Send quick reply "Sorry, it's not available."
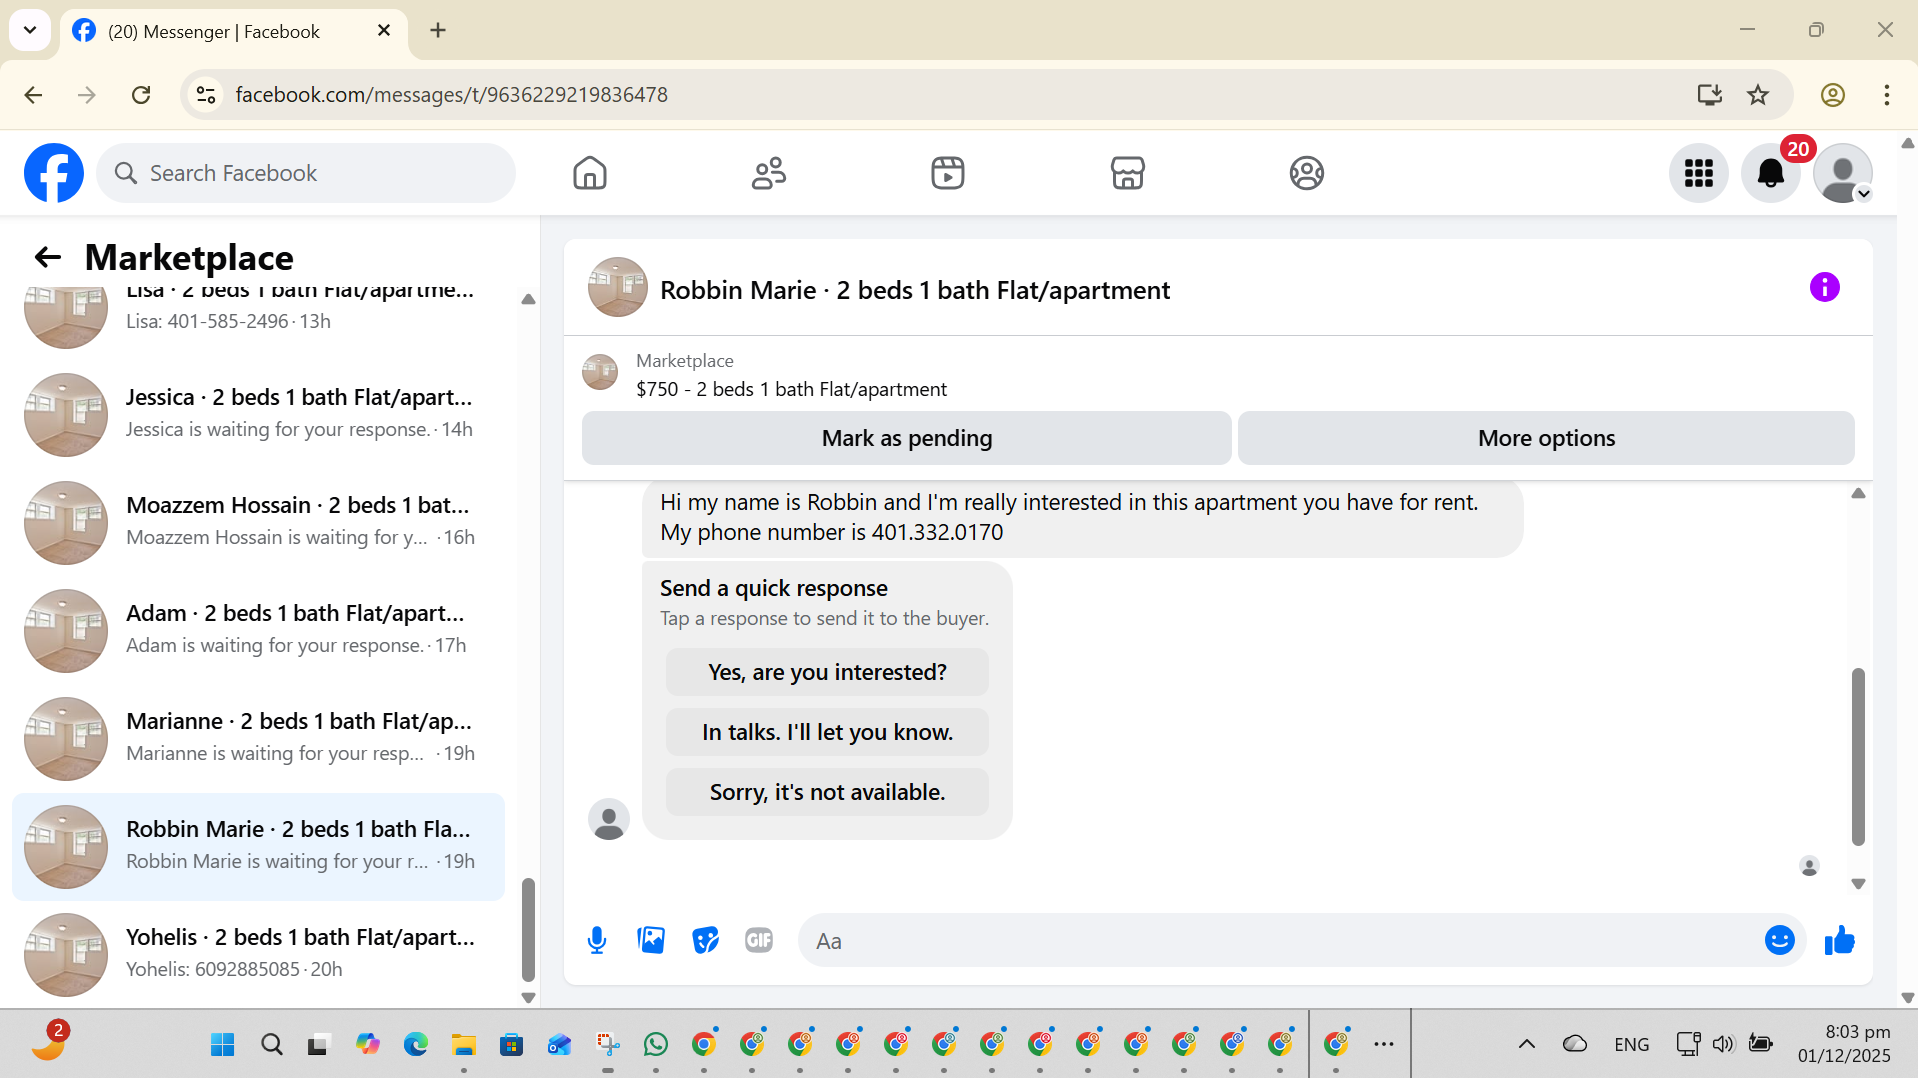 pyautogui.click(x=827, y=792)
